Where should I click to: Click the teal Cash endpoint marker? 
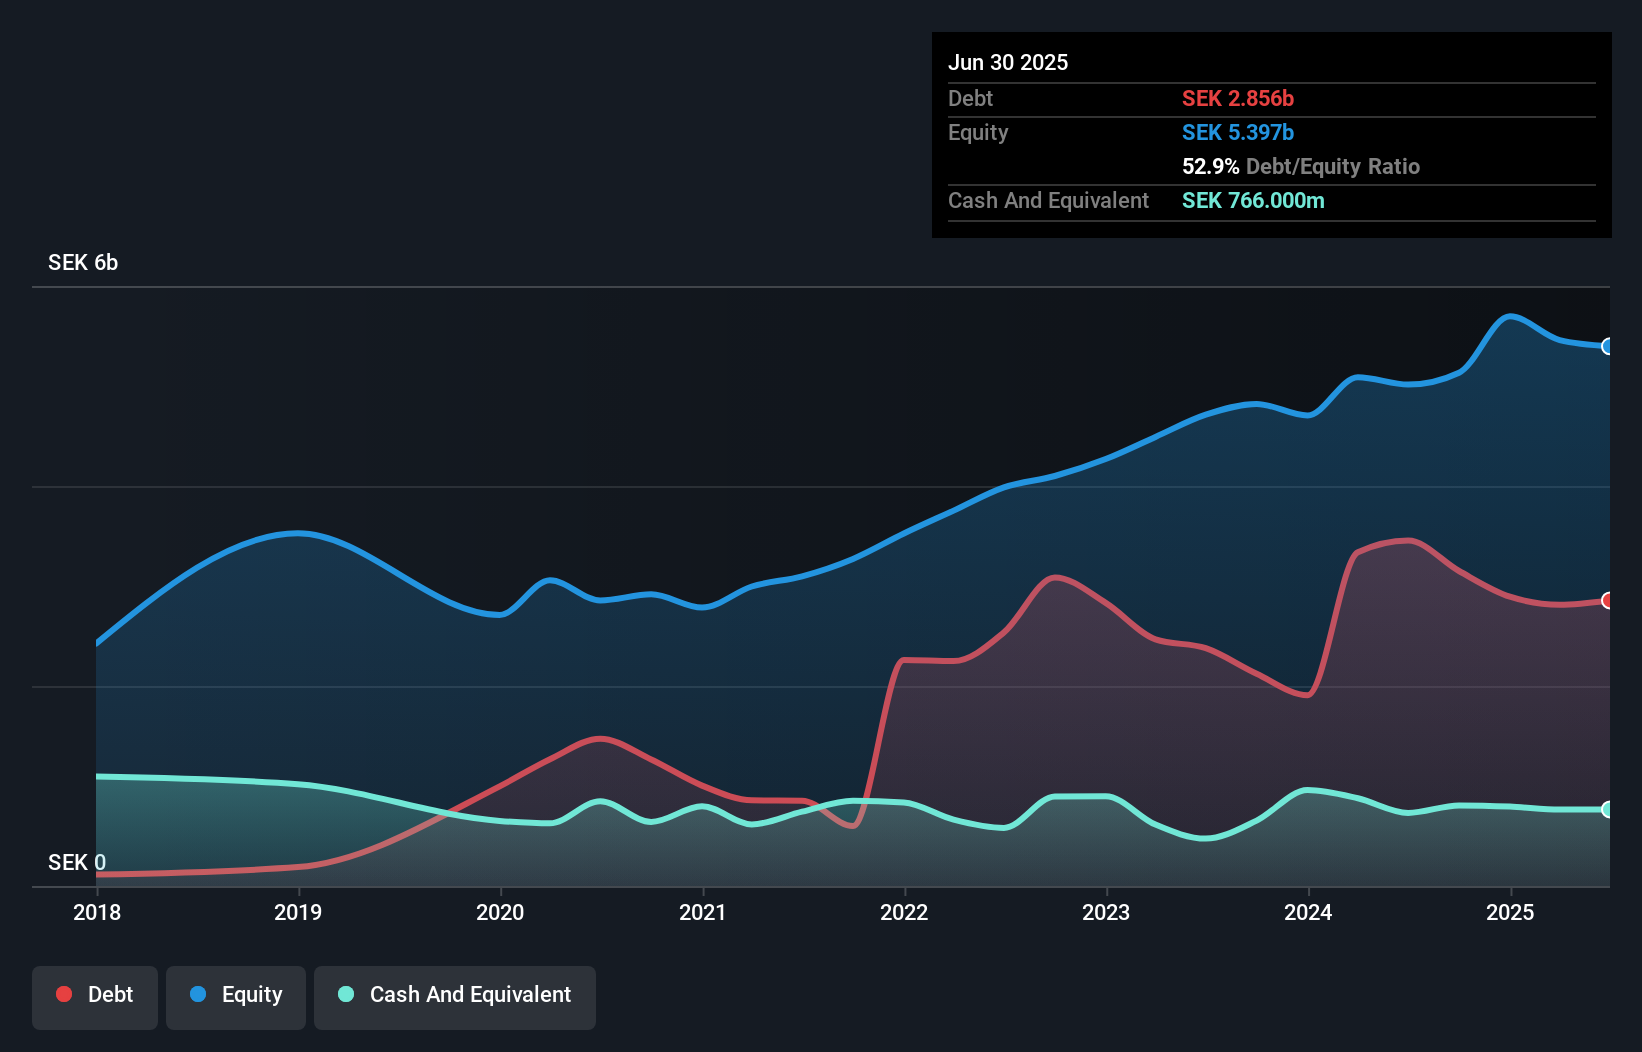1608,809
